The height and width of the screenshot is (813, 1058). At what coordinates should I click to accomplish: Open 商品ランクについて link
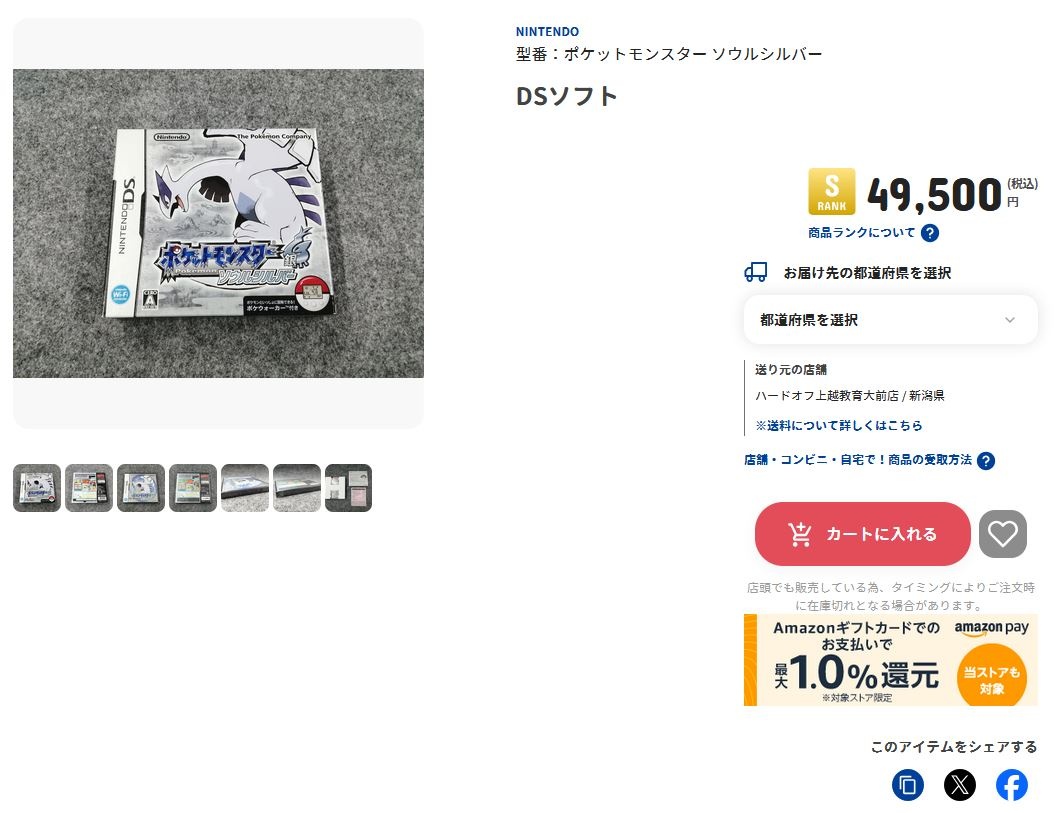tap(862, 233)
